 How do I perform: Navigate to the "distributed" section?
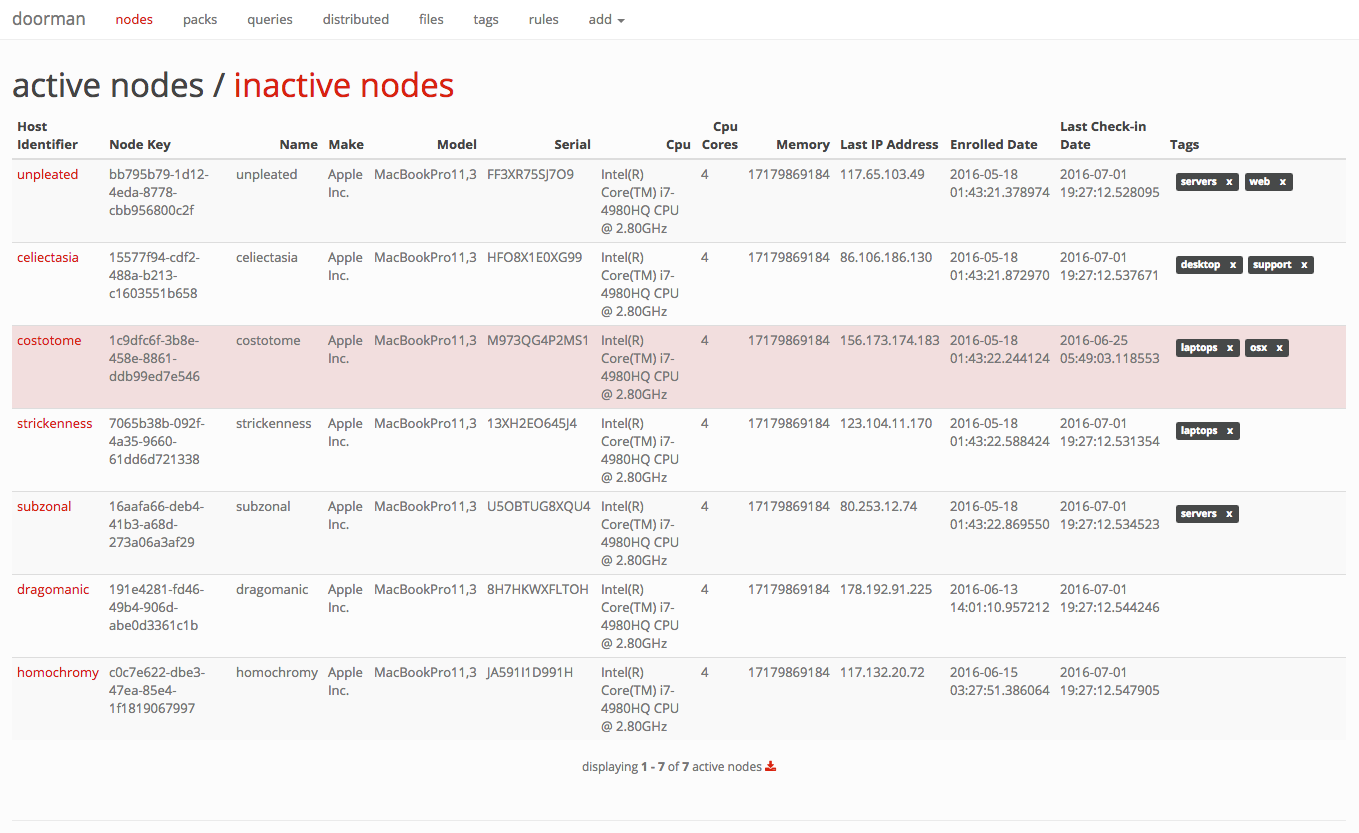[355, 19]
